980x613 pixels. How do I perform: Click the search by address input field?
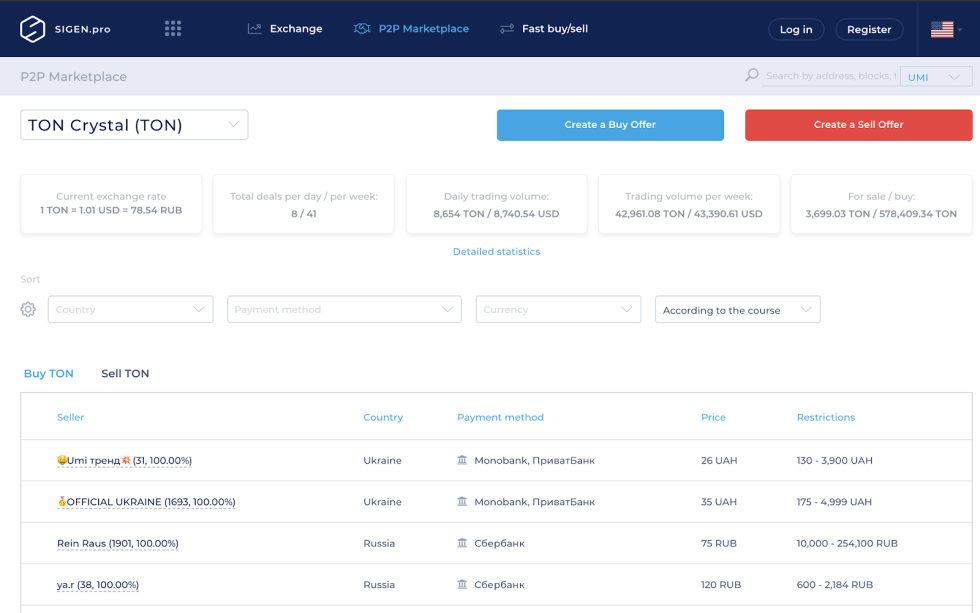click(x=830, y=76)
